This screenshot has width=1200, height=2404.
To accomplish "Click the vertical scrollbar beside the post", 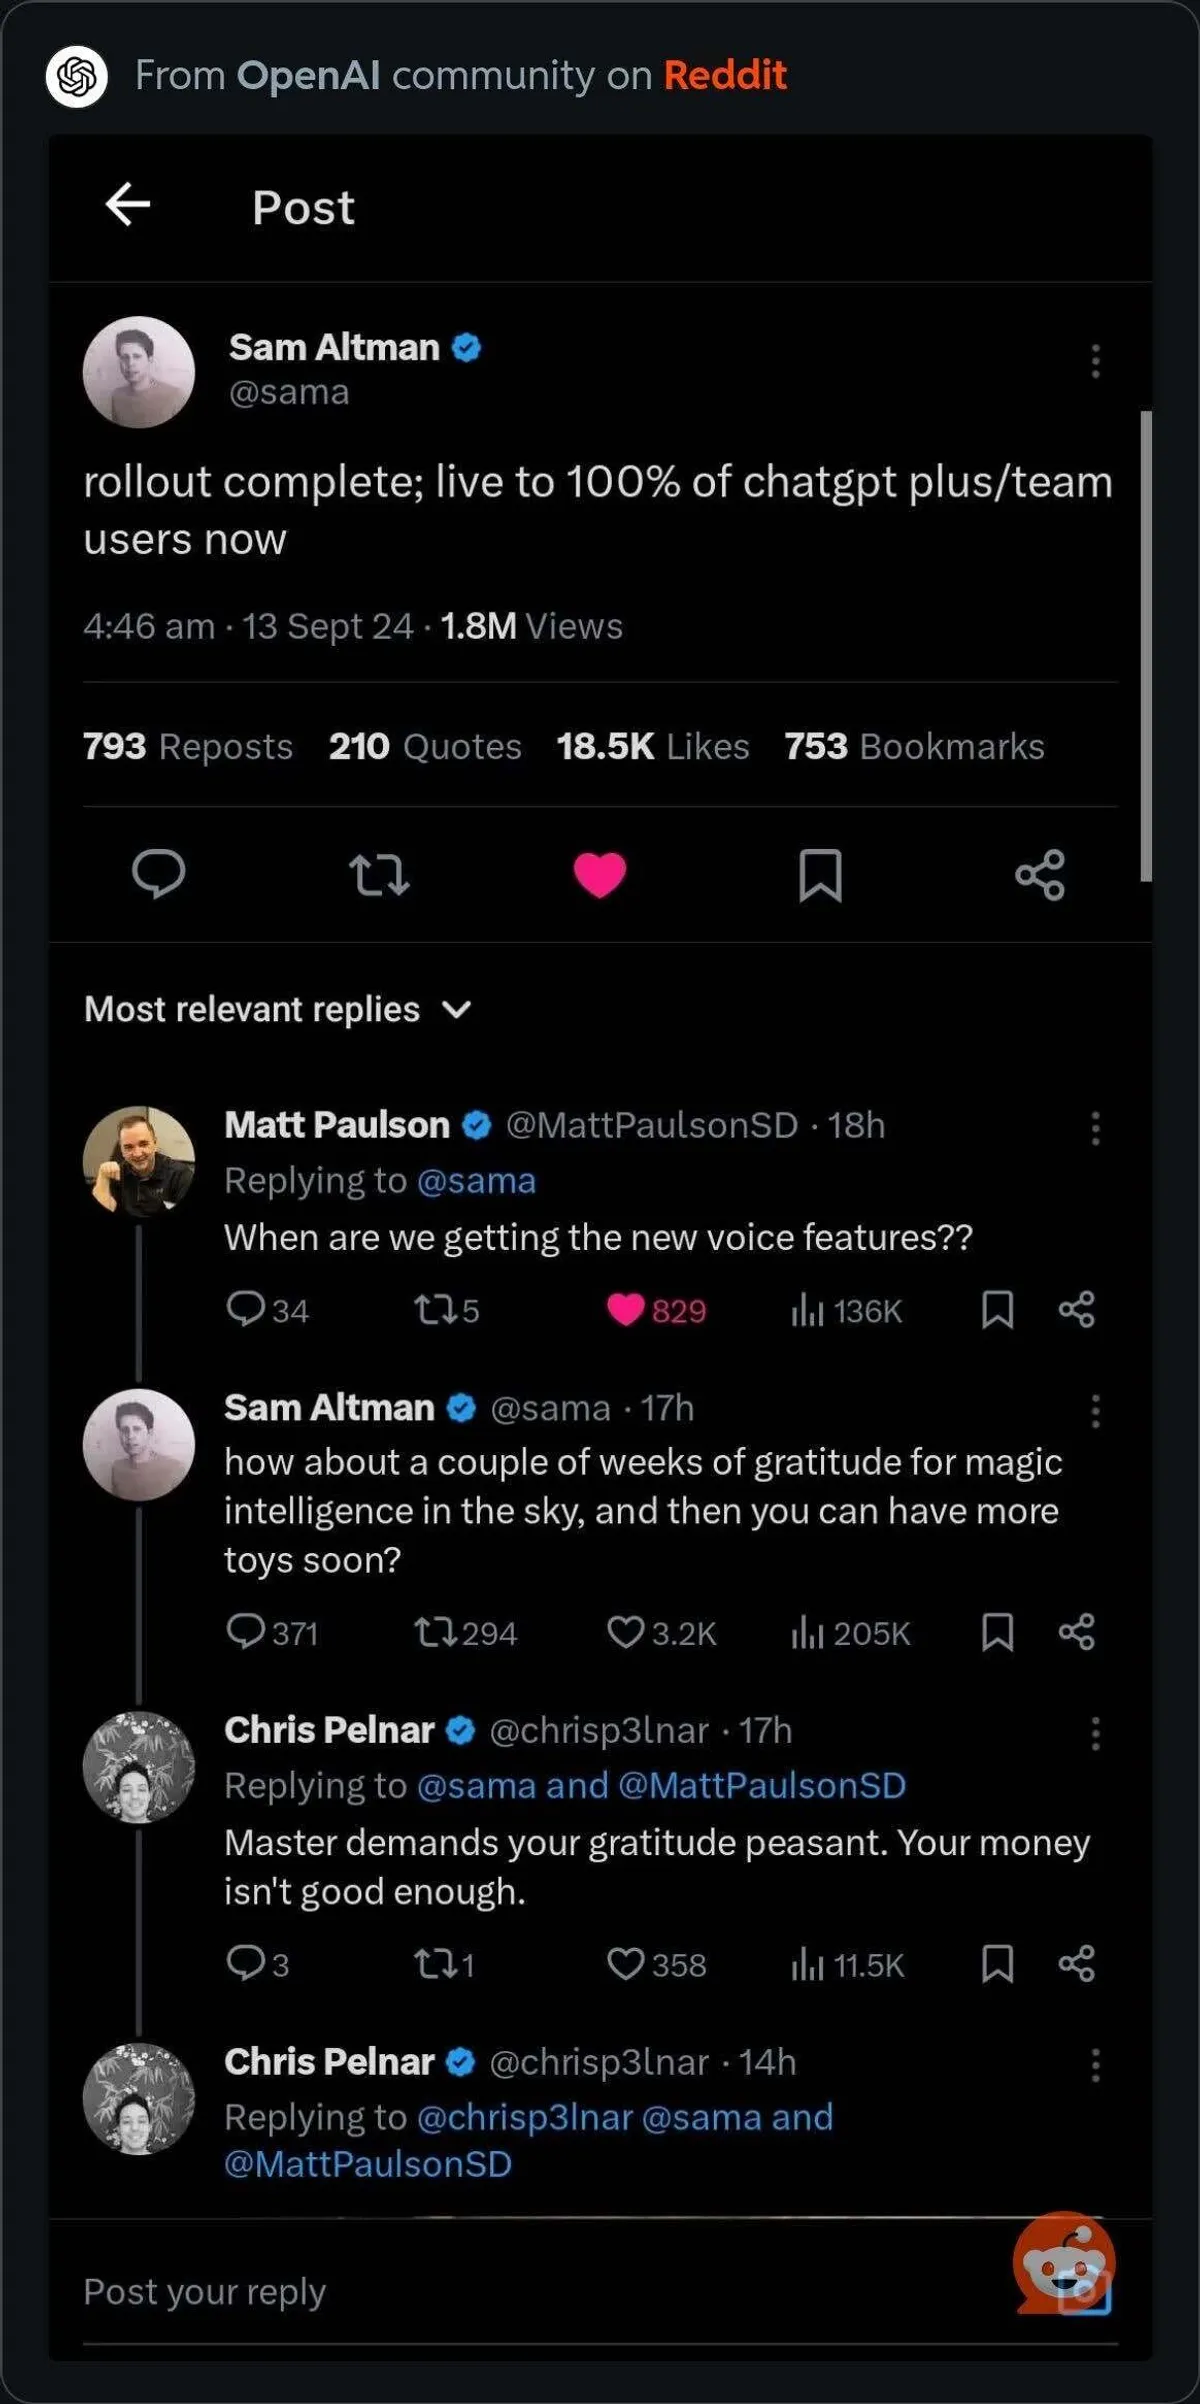I will click(x=1146, y=645).
